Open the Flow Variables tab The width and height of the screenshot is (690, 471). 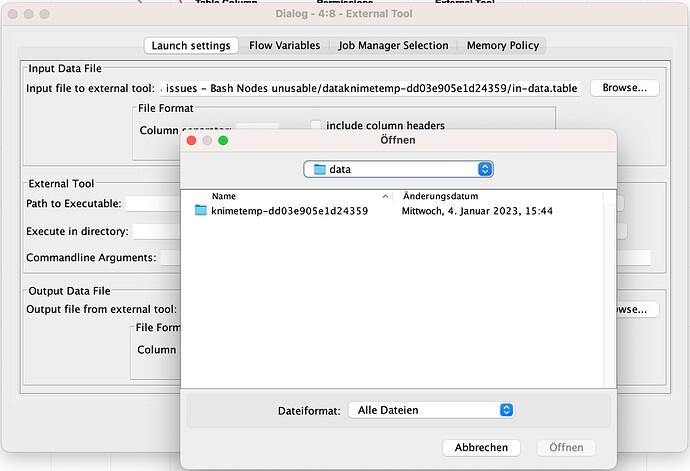(284, 46)
